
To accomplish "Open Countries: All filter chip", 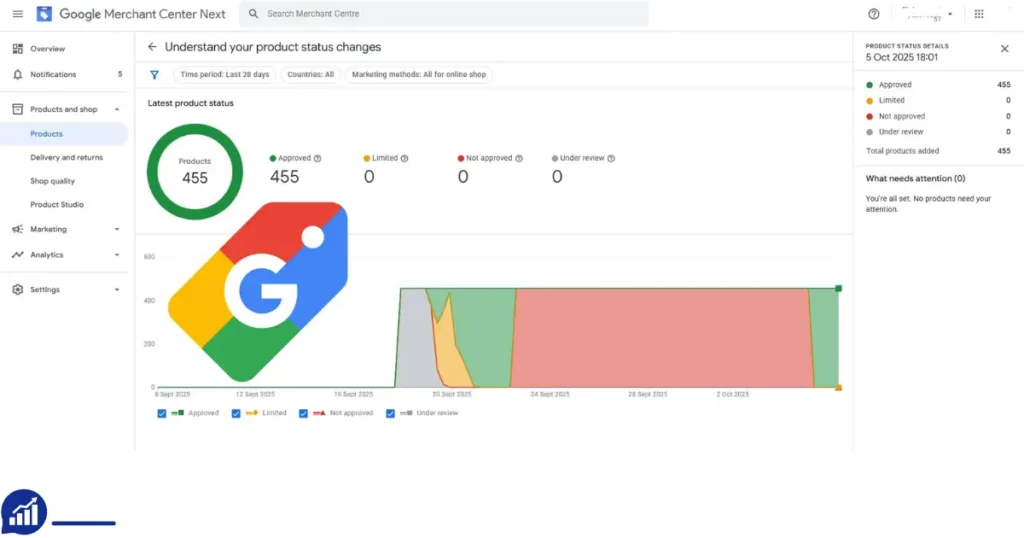I will coord(310,74).
